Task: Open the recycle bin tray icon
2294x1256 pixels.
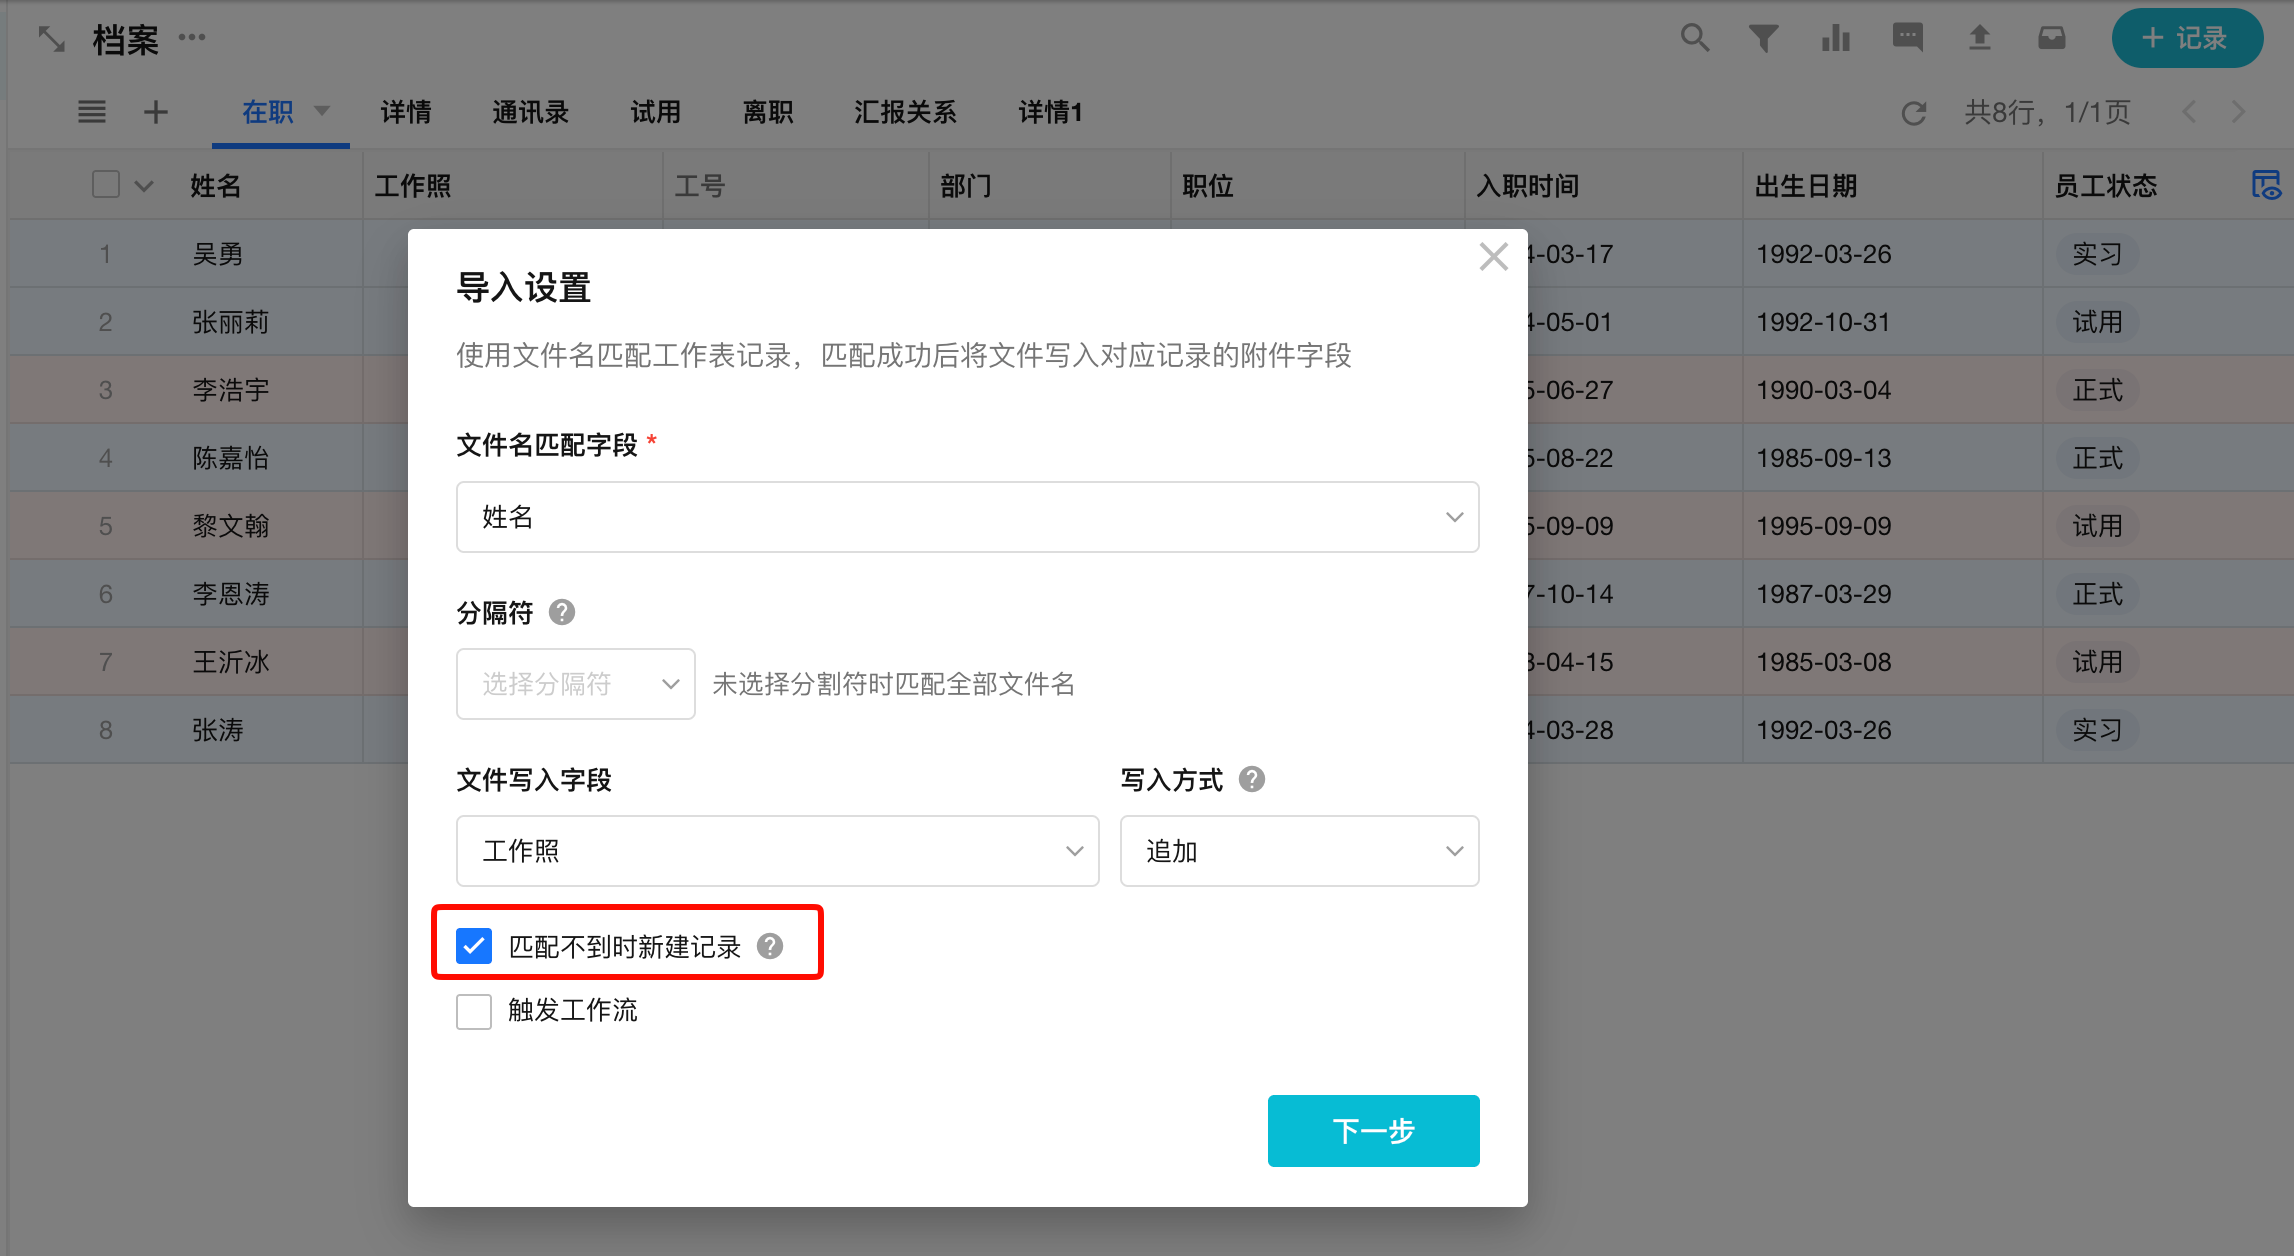Action: (x=2051, y=38)
